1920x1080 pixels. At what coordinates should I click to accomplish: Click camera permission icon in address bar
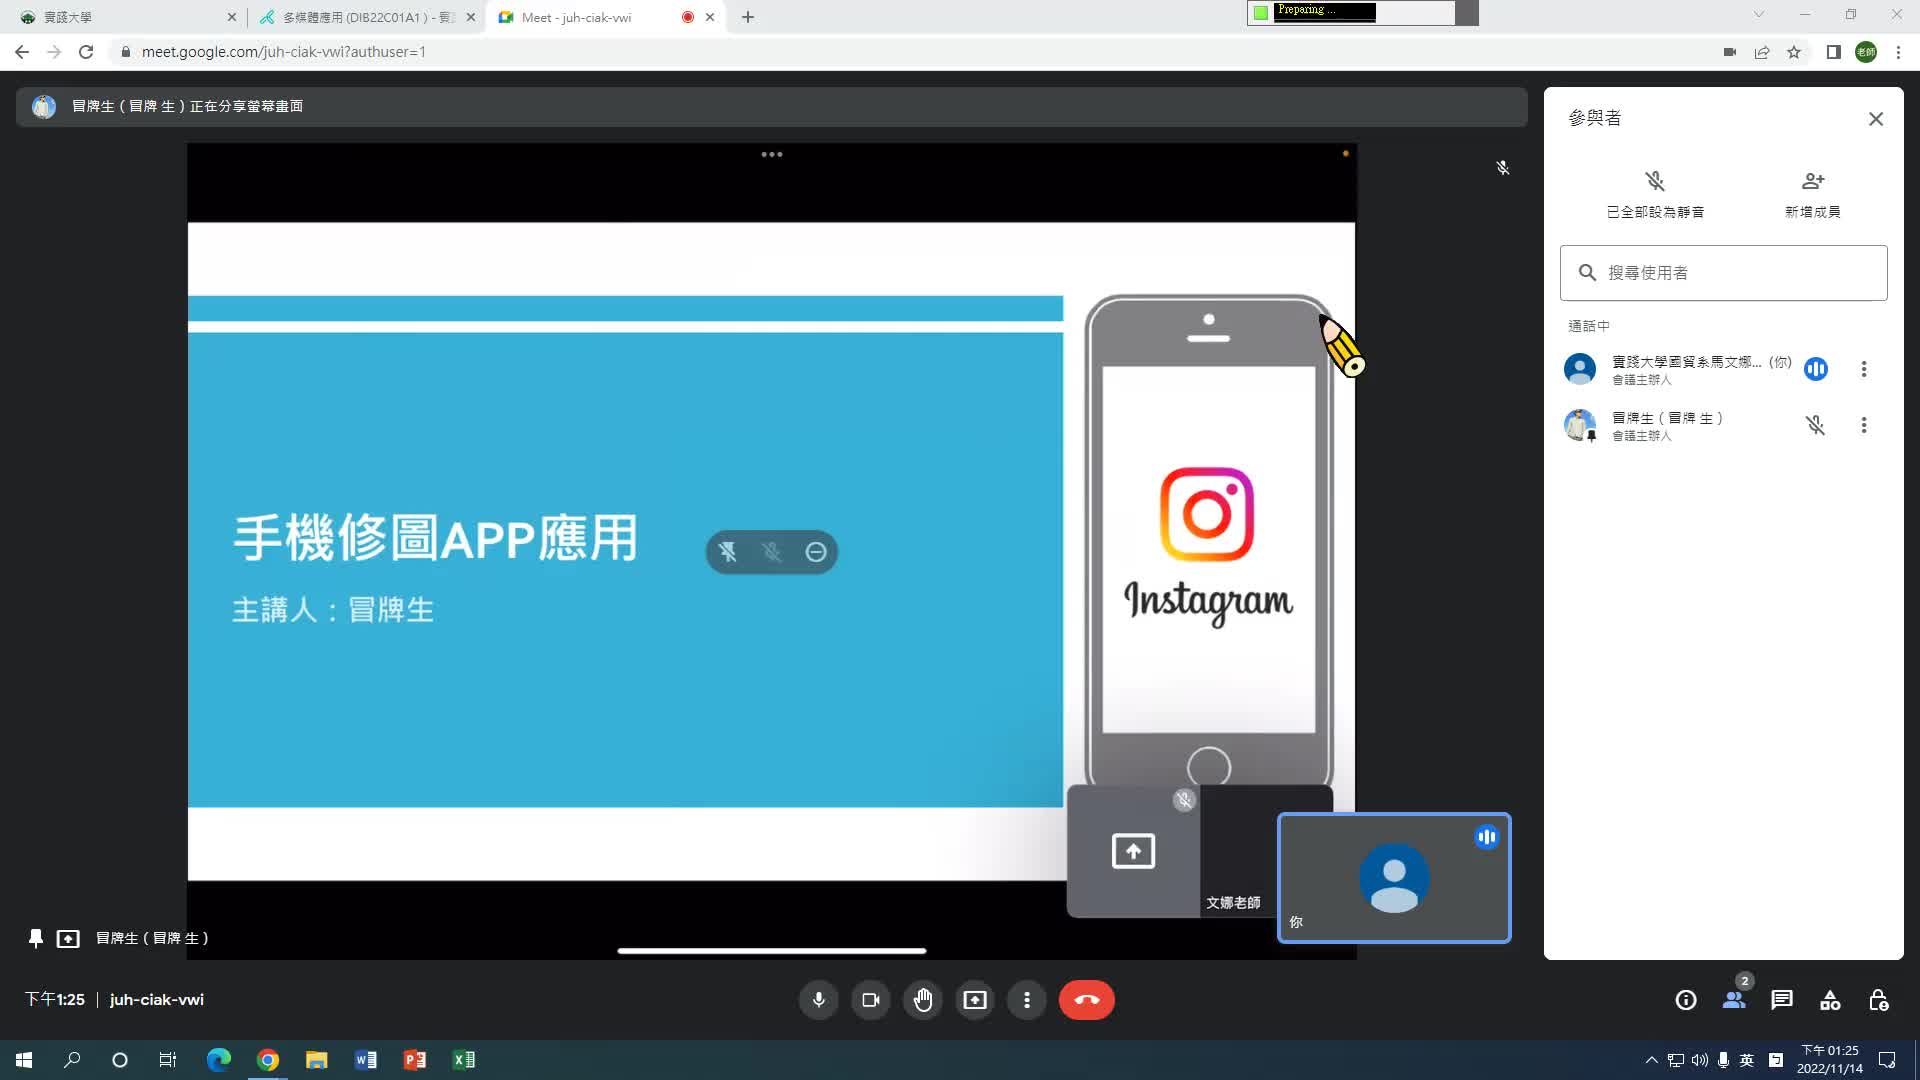[x=1729, y=52]
